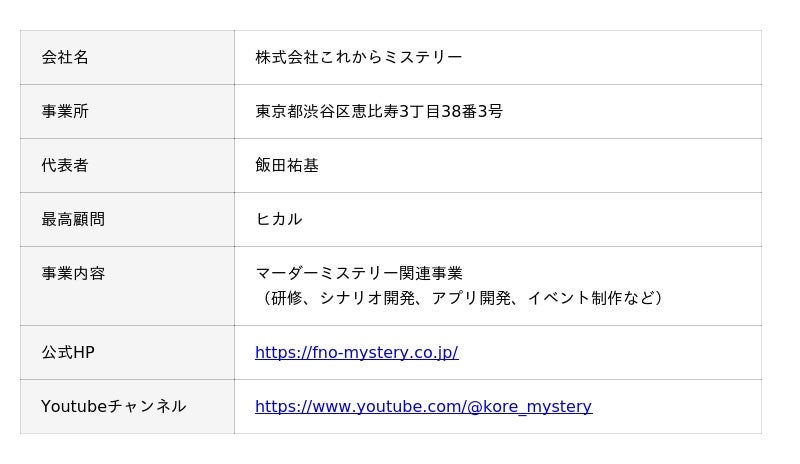Click the address 東京都渋谷区恵比寿3丁目38番3号
The image size is (800, 464).
click(378, 112)
